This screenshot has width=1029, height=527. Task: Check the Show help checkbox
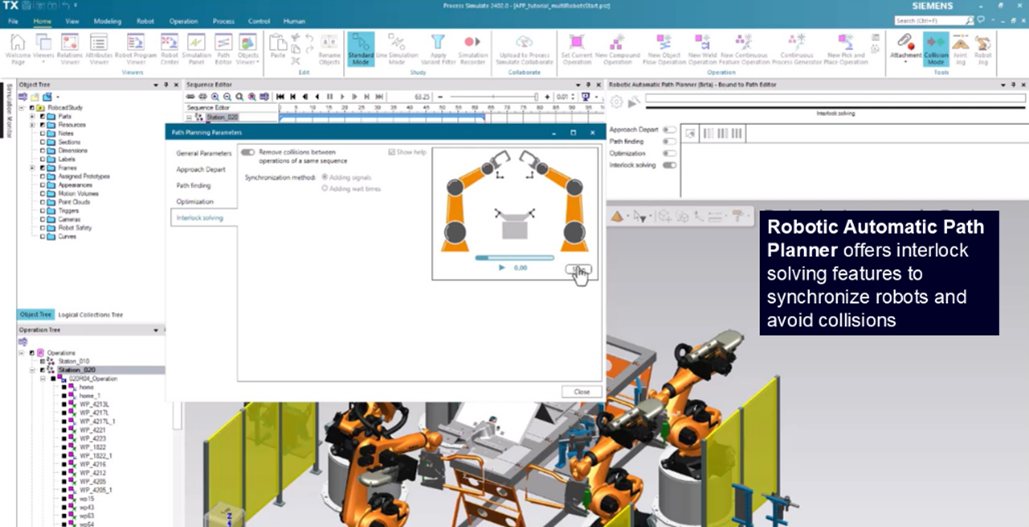click(392, 152)
